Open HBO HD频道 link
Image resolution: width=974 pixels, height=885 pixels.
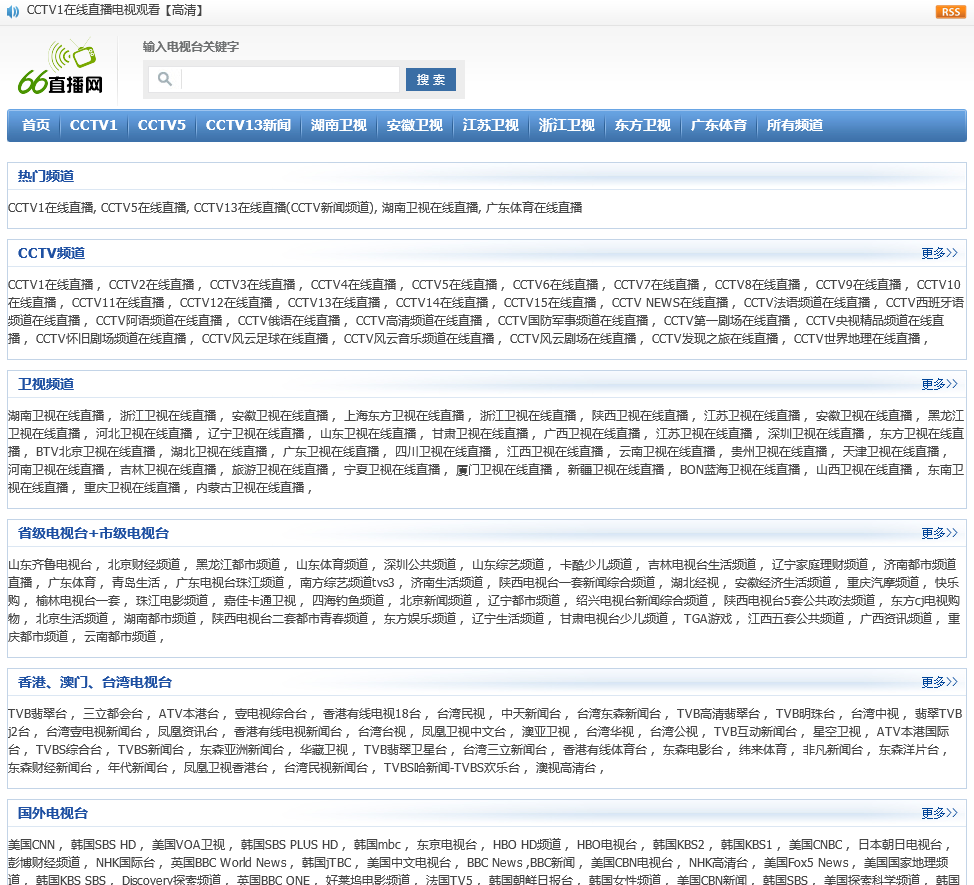(x=527, y=845)
